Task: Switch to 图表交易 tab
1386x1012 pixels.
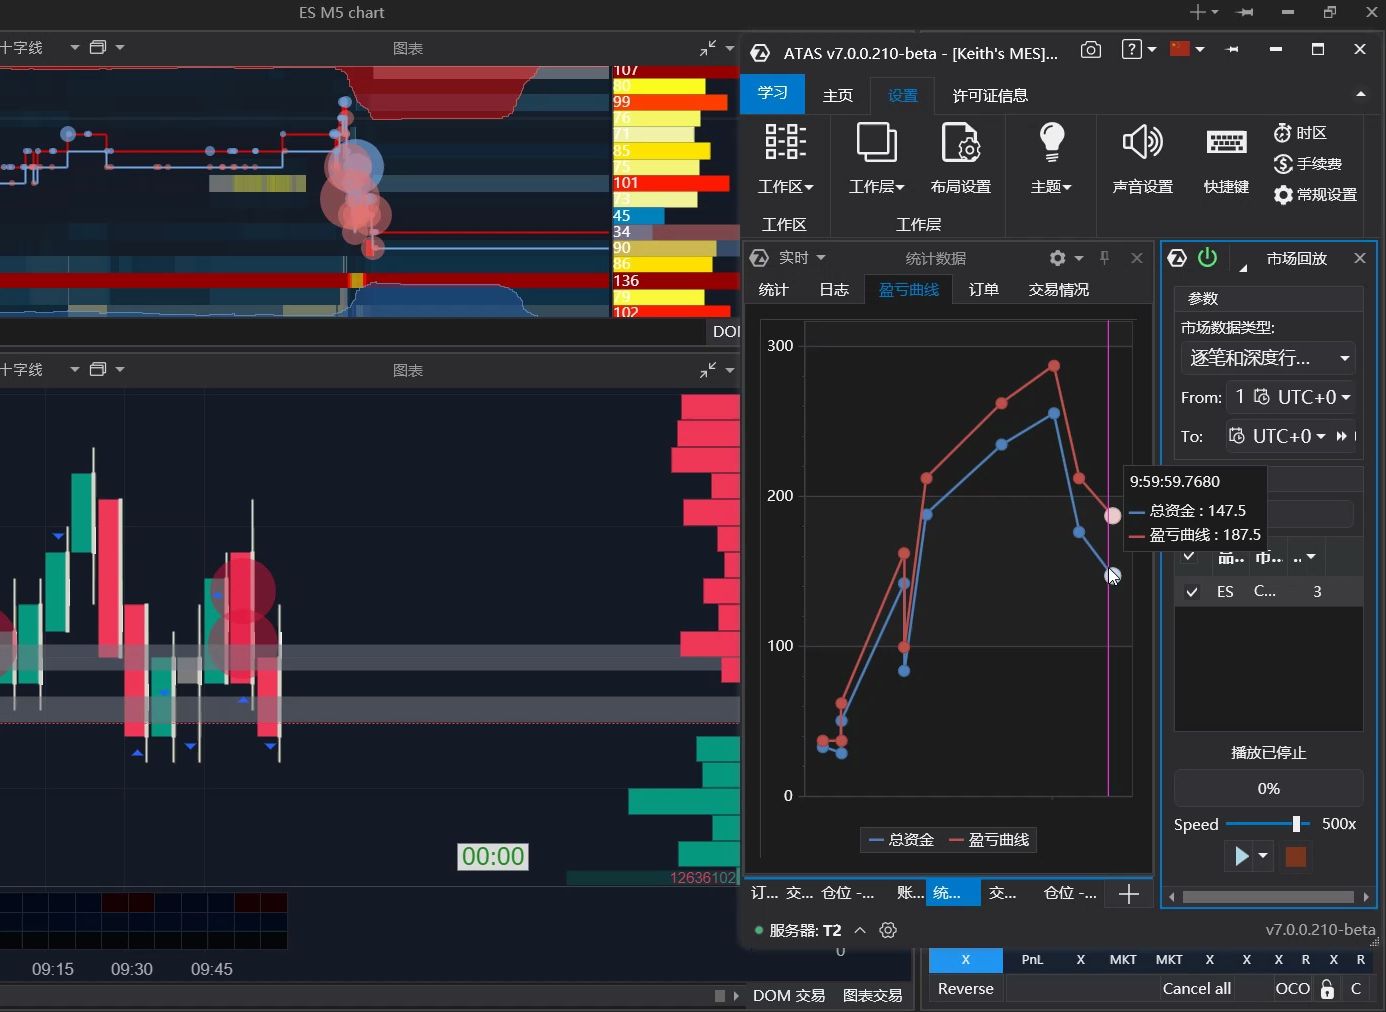Action: click(x=873, y=996)
